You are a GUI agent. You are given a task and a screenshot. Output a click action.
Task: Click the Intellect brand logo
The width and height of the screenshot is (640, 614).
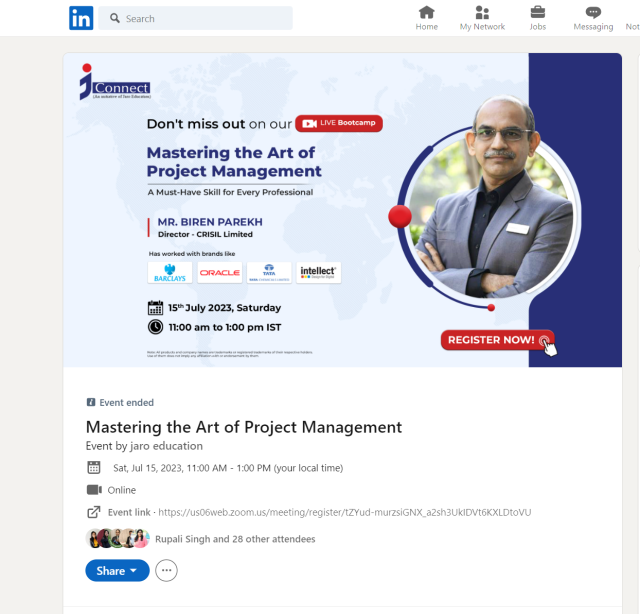pyautogui.click(x=318, y=273)
